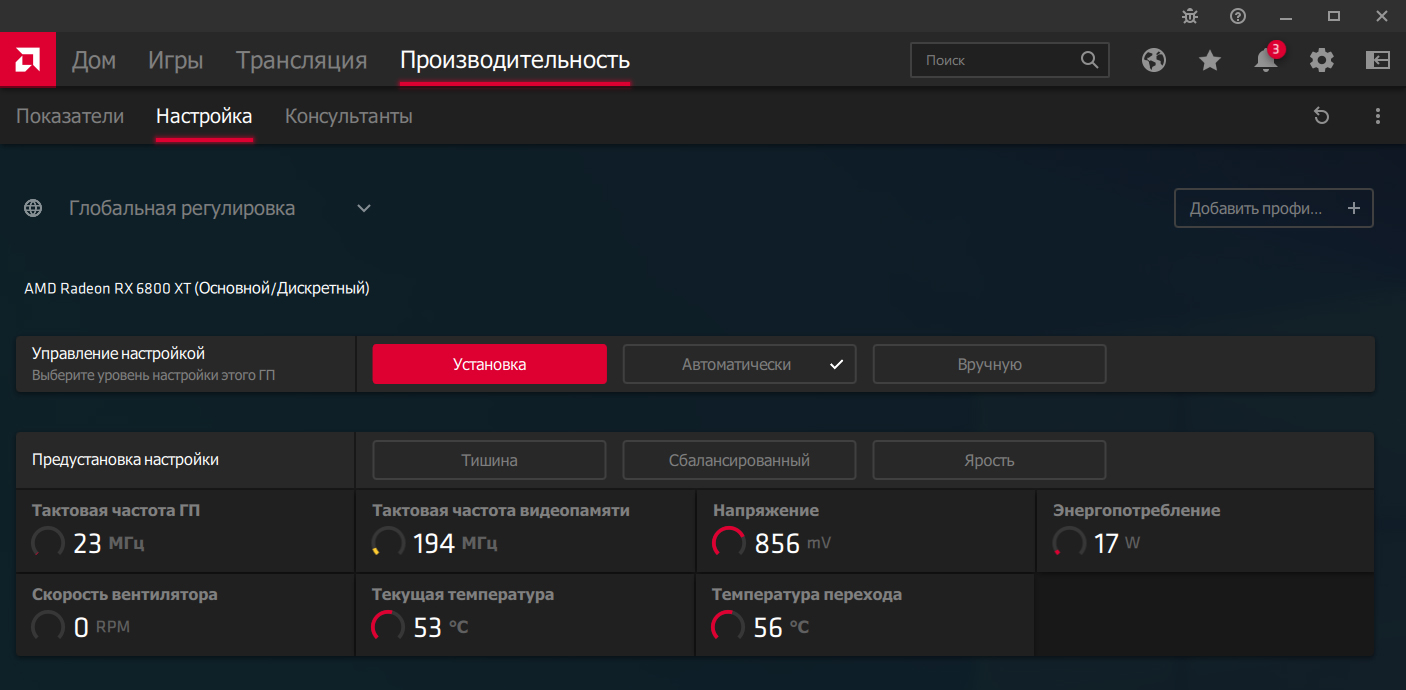Click the 23 МГц GPU clock value
Image resolution: width=1406 pixels, height=690 pixels.
pyautogui.click(x=110, y=543)
